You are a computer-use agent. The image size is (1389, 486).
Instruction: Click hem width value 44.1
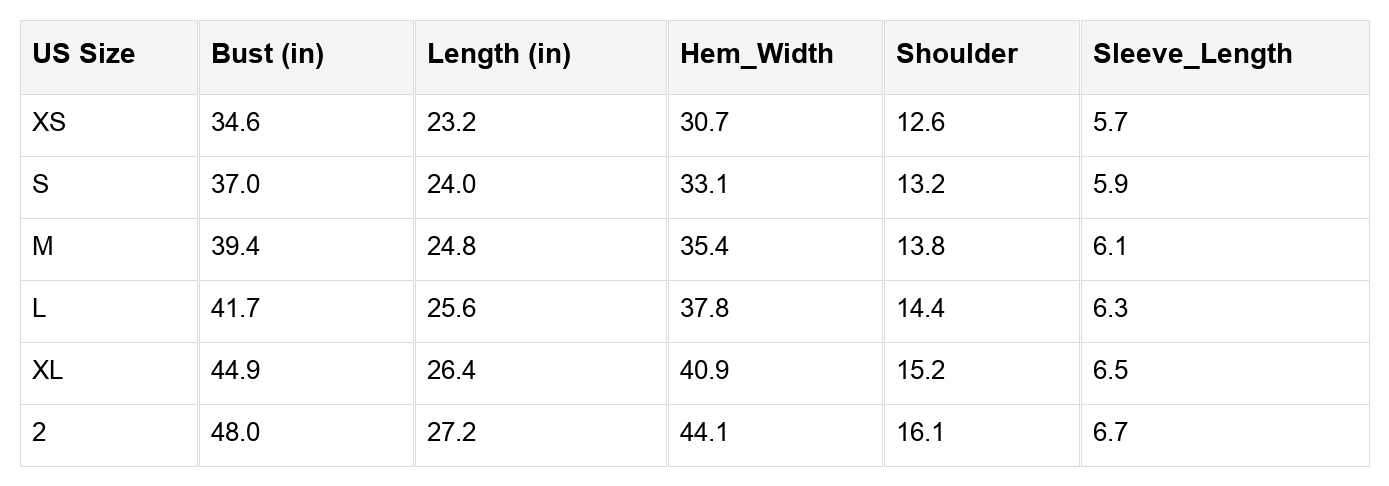(x=704, y=433)
